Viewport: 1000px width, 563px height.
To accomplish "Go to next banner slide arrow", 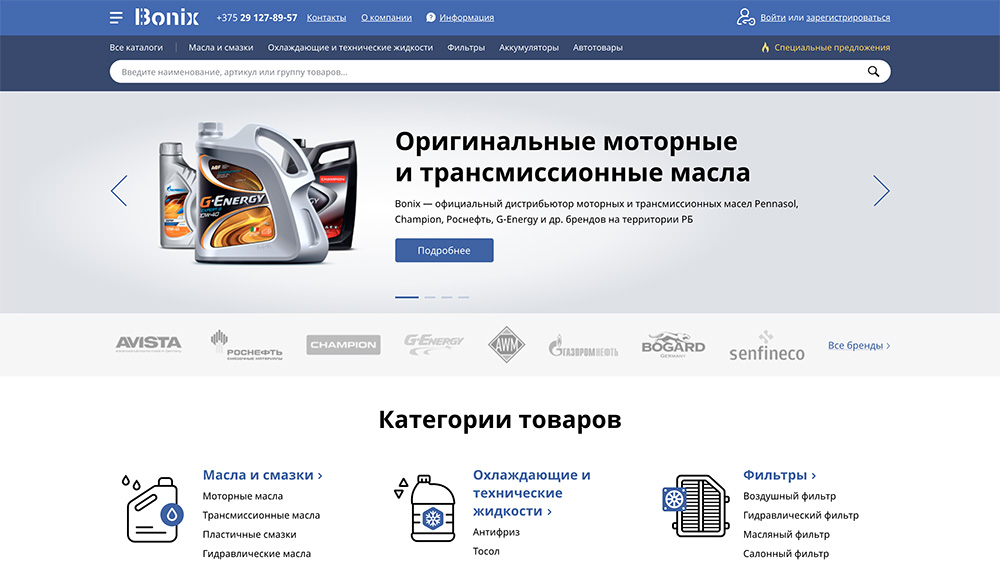I will 881,190.
